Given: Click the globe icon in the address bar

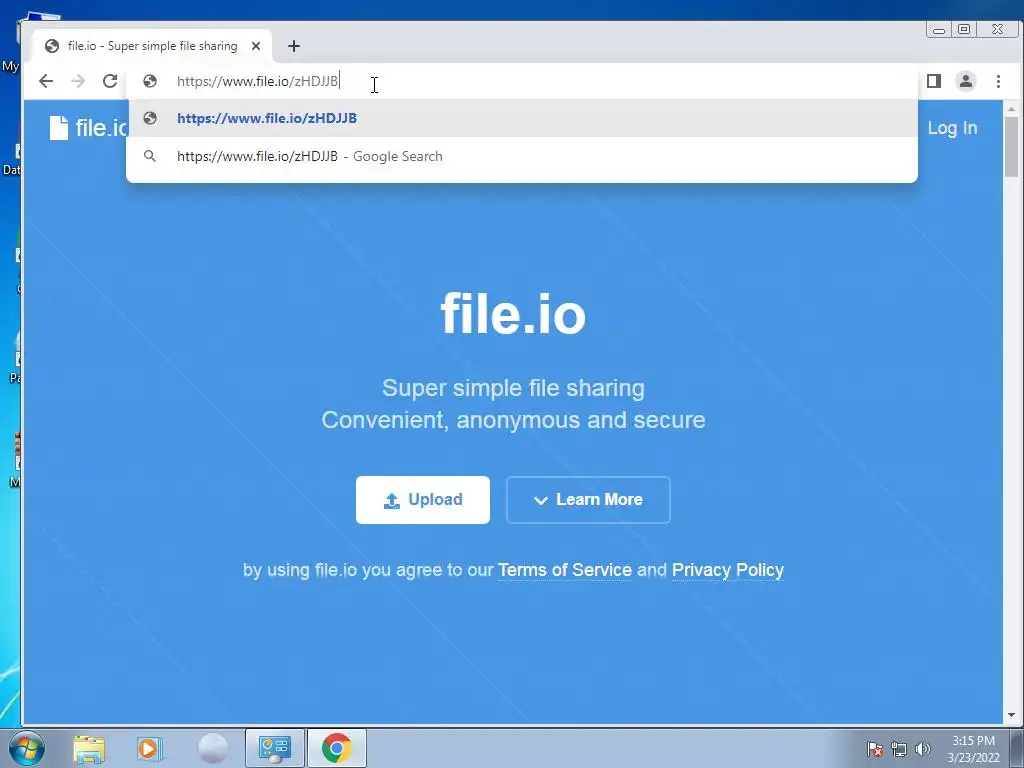Looking at the screenshot, I should [x=150, y=81].
